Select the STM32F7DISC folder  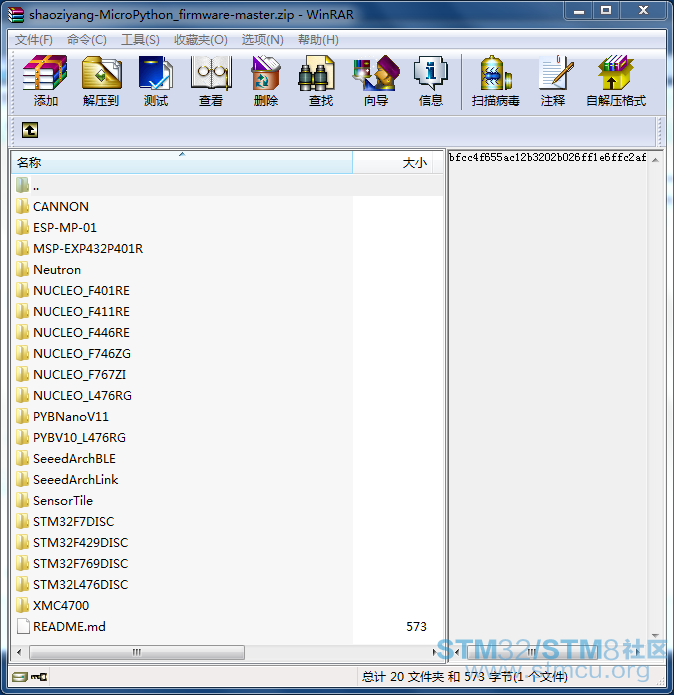click(65, 521)
